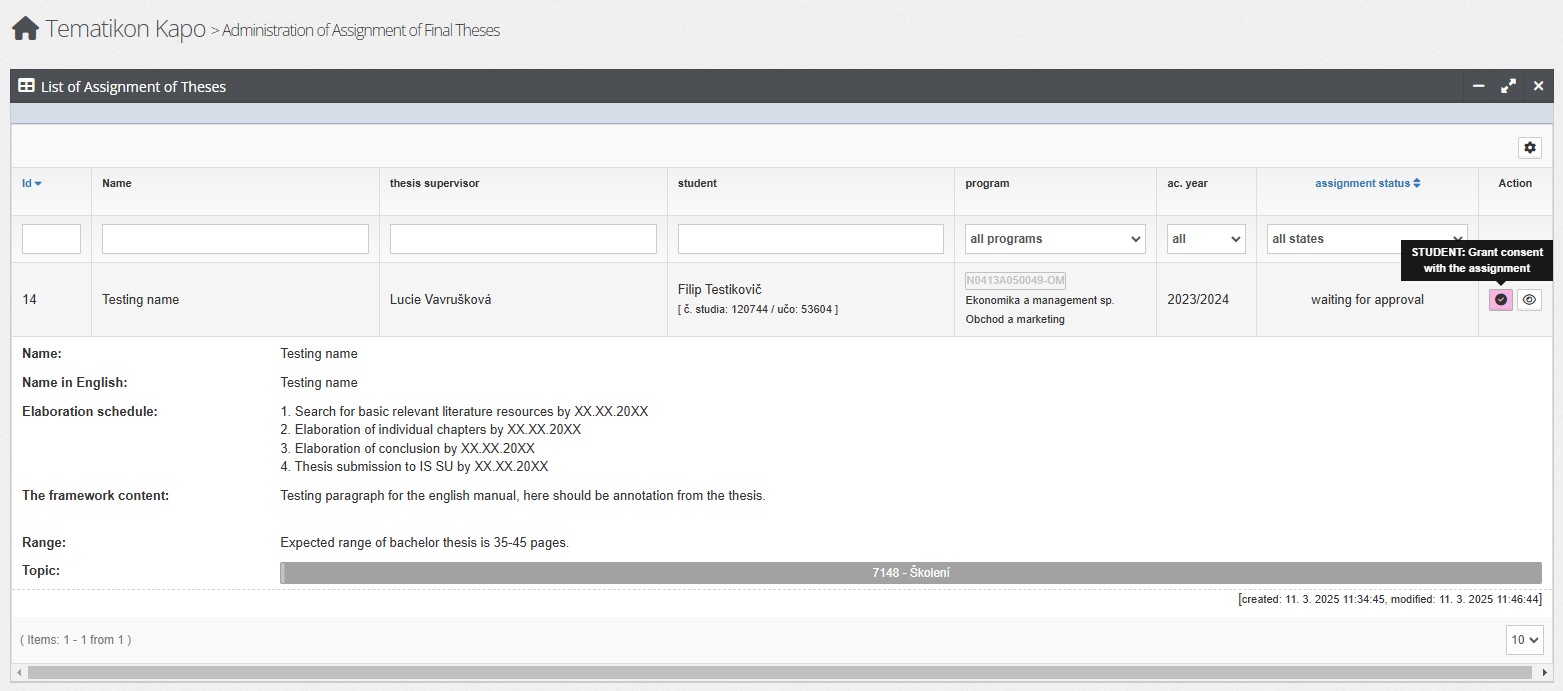Click the horizontal scrollbar at the bottom
1563x691 pixels.
pos(780,672)
